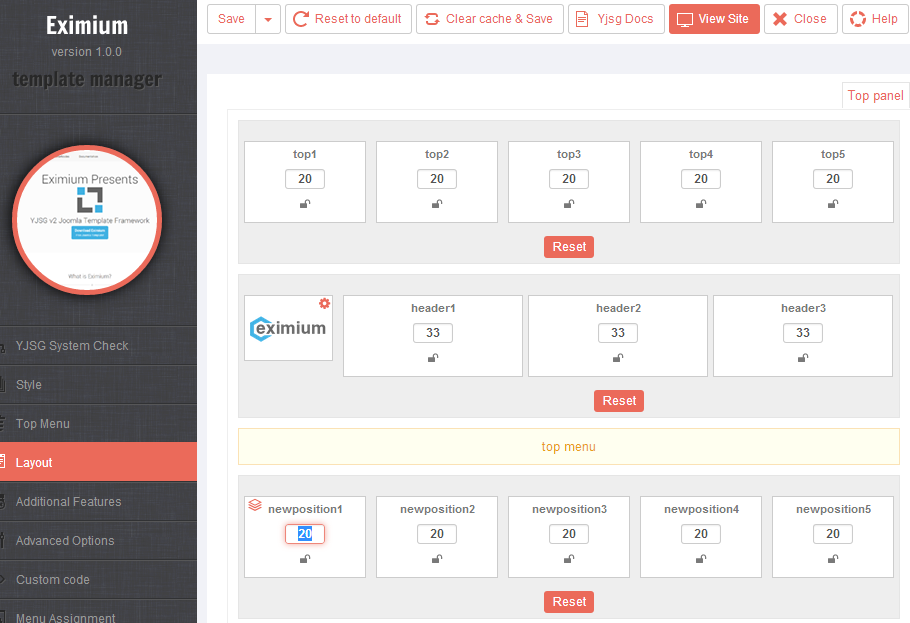
Task: Click the layers icon beside newposition1
Action: 255,505
